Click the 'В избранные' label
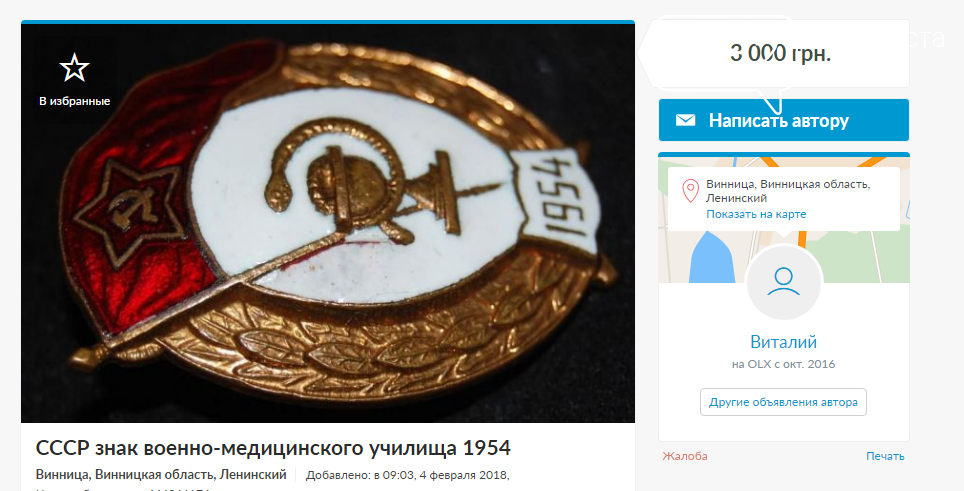Screen dimensions: 964x491 tap(74, 101)
